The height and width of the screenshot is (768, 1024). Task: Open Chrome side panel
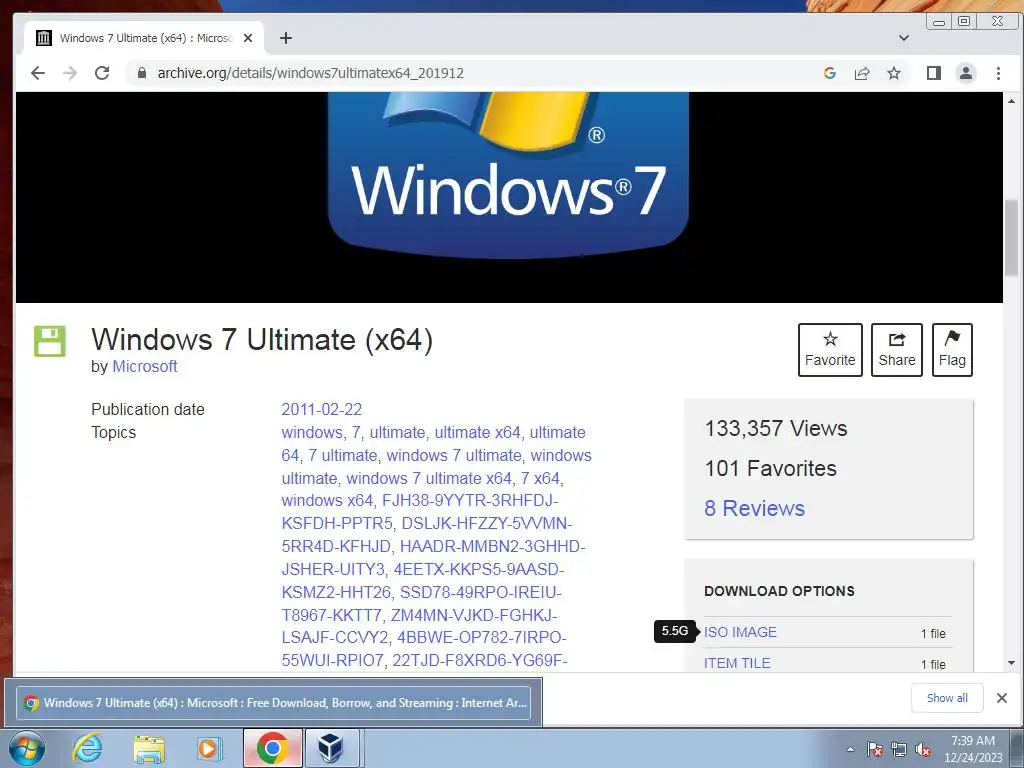(934, 73)
